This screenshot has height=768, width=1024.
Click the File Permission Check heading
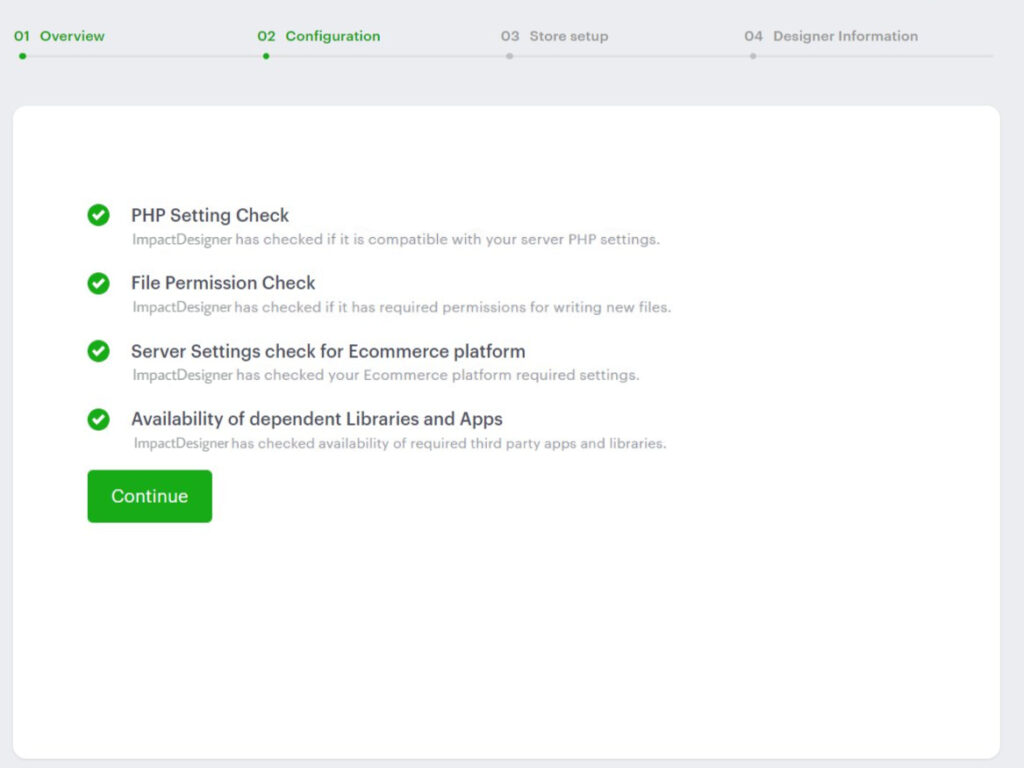click(223, 283)
